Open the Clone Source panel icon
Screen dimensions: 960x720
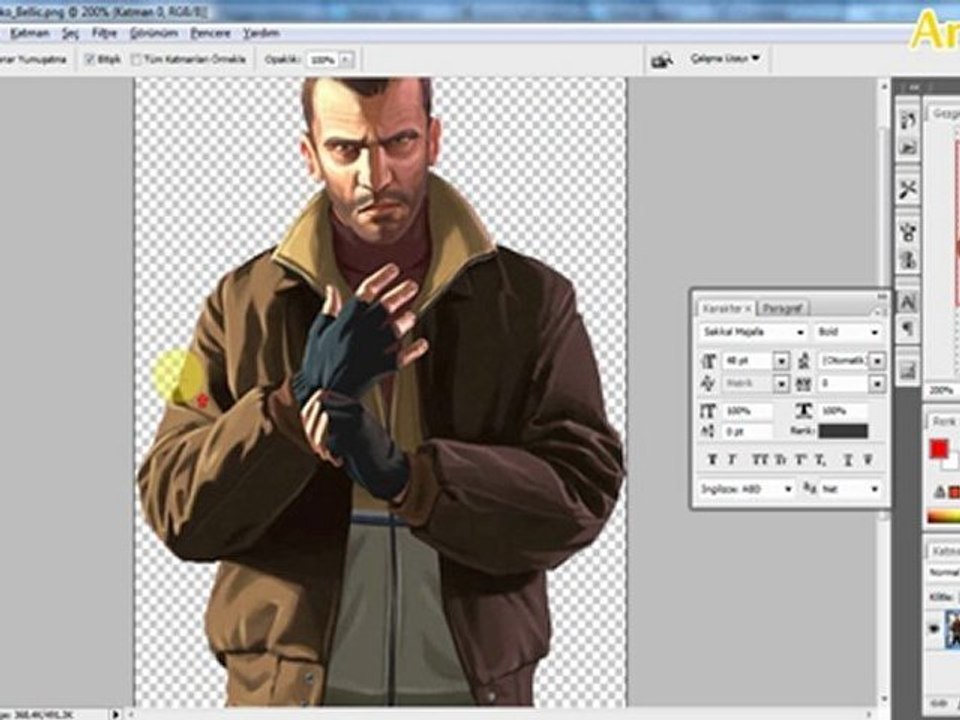click(907, 260)
